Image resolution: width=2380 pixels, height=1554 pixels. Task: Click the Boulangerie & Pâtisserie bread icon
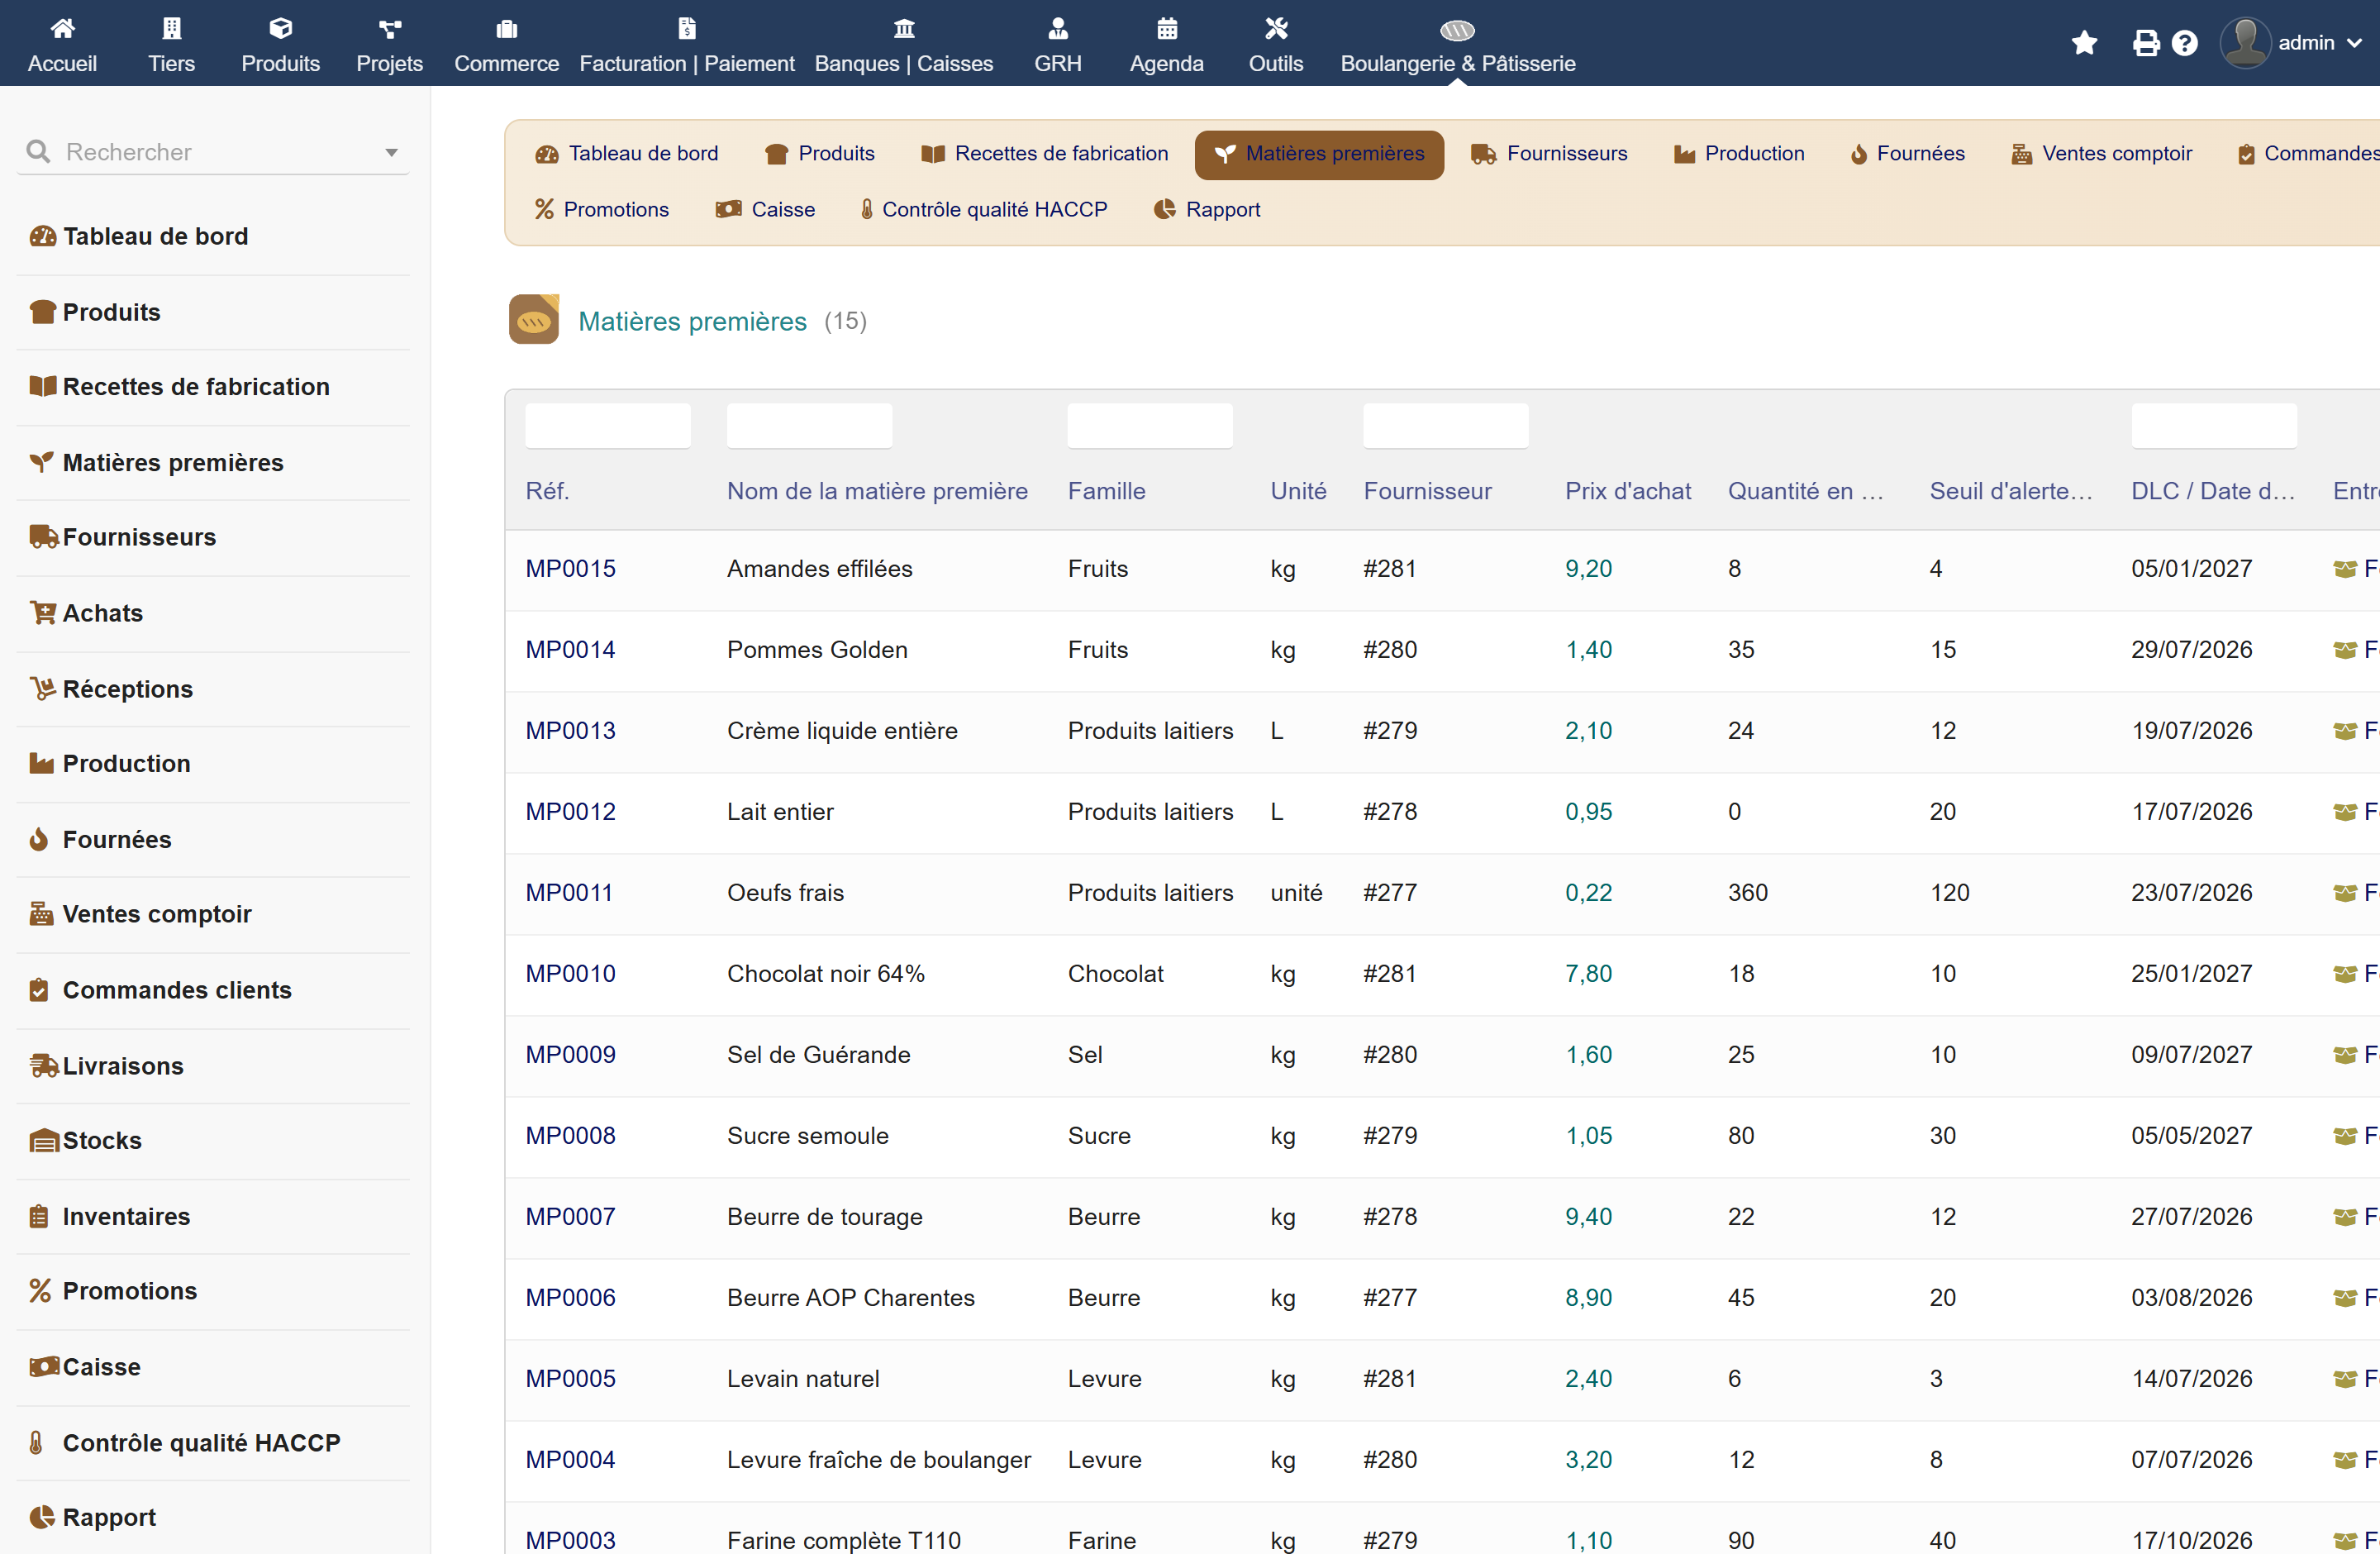tap(1457, 30)
